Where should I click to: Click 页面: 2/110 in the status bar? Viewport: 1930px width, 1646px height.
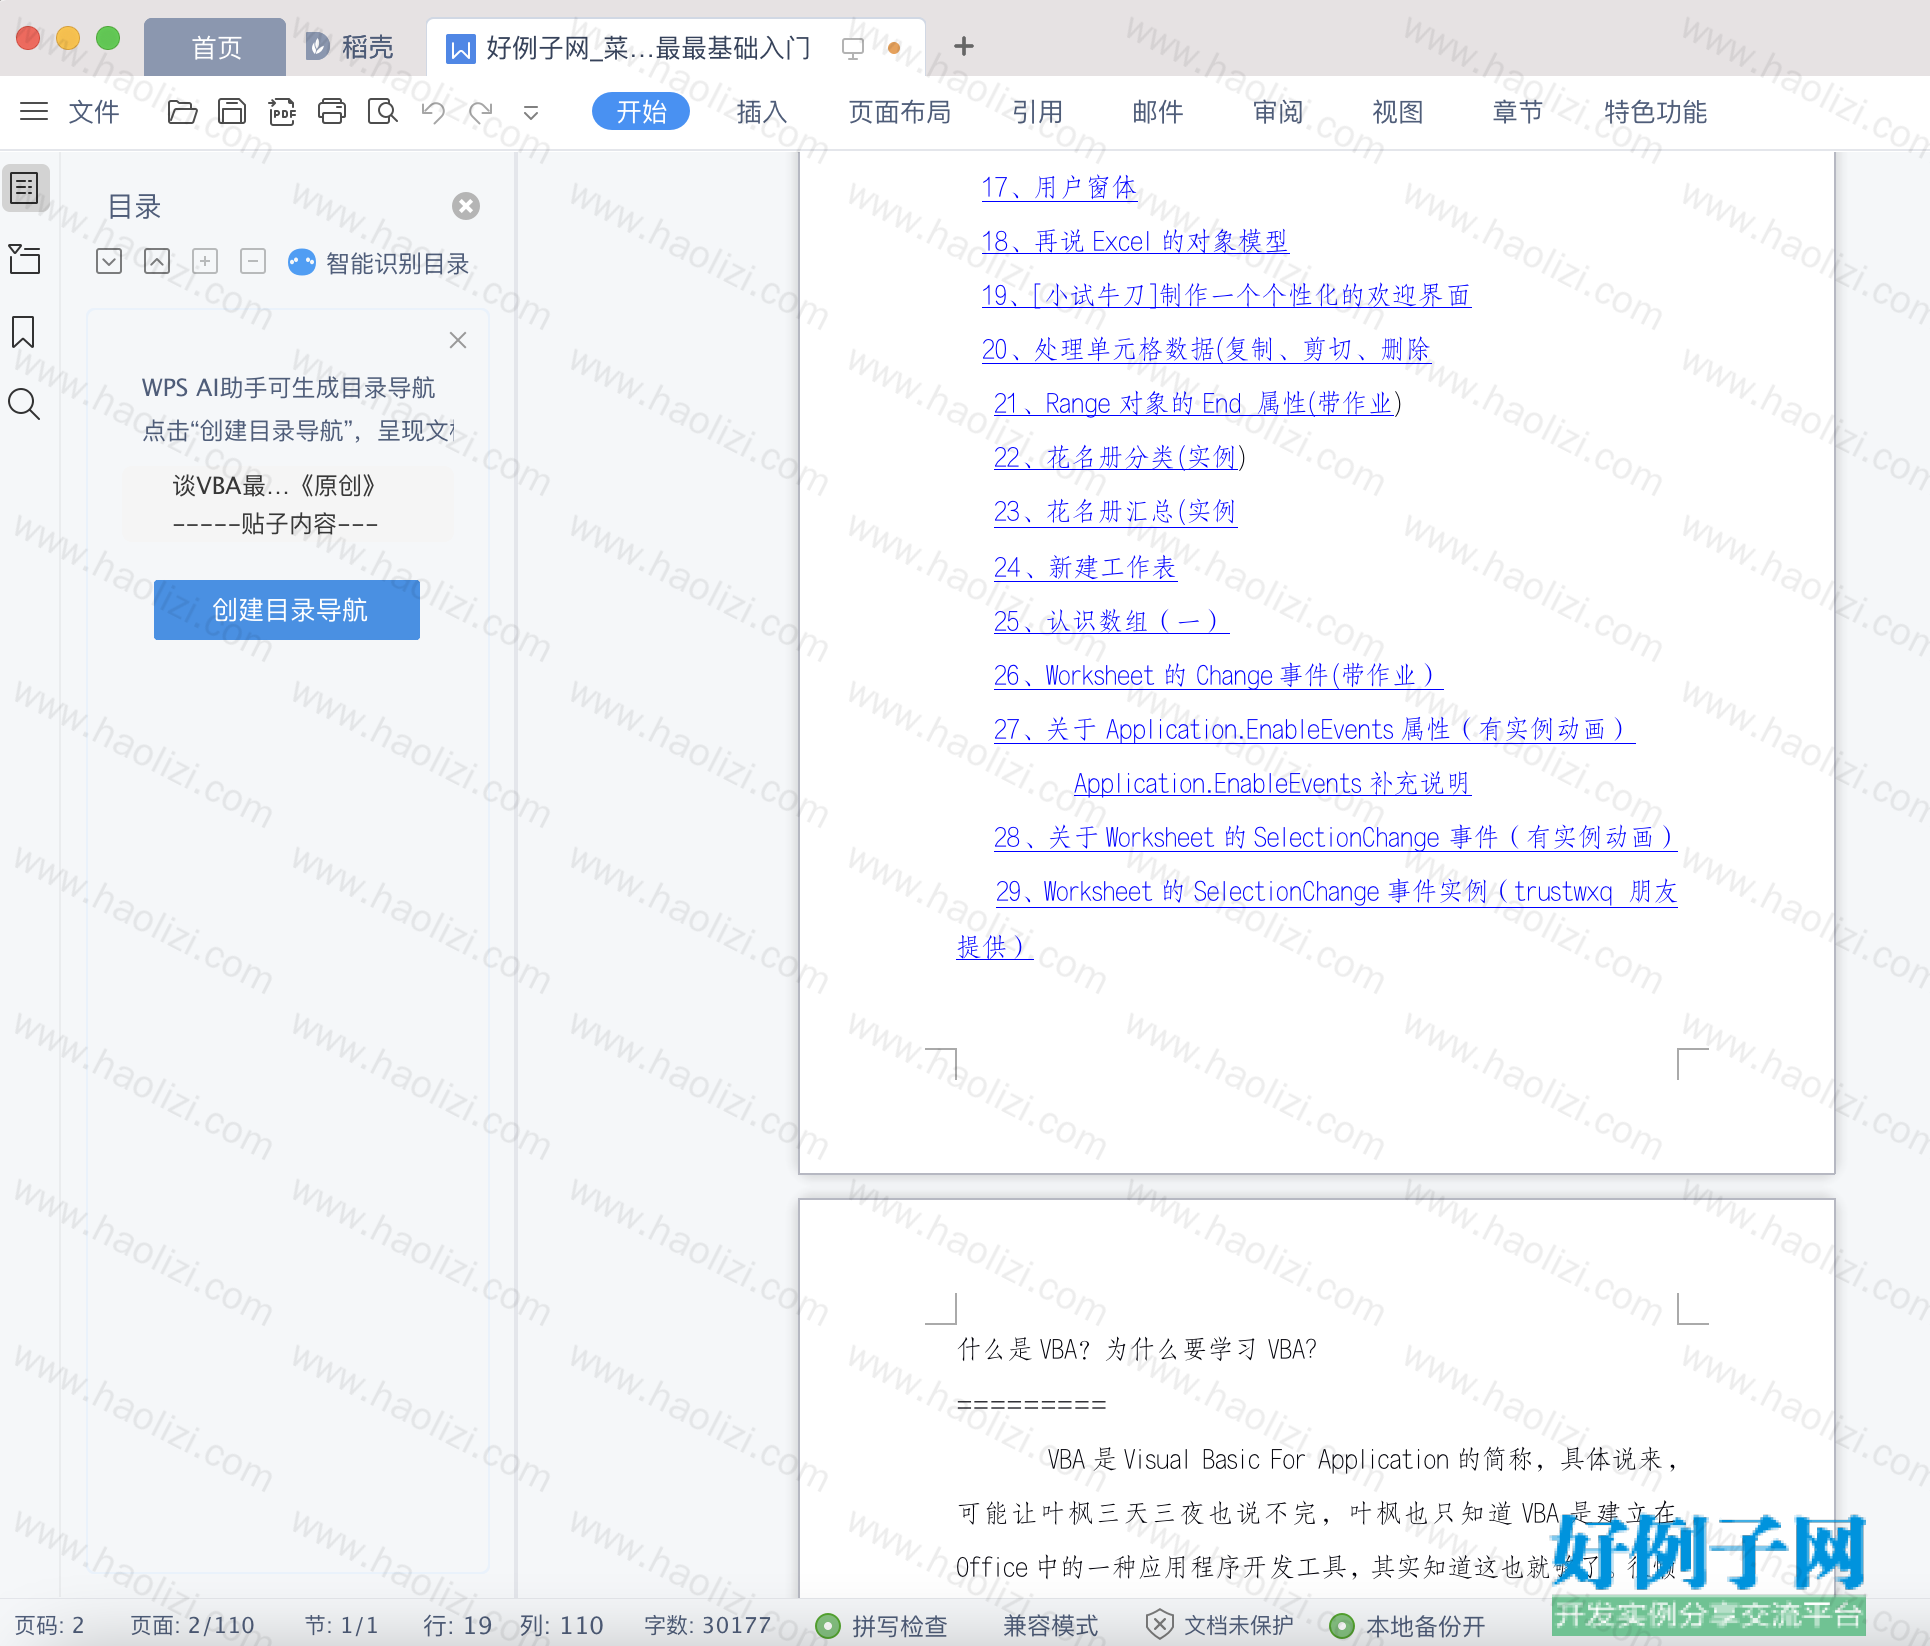coord(192,1625)
